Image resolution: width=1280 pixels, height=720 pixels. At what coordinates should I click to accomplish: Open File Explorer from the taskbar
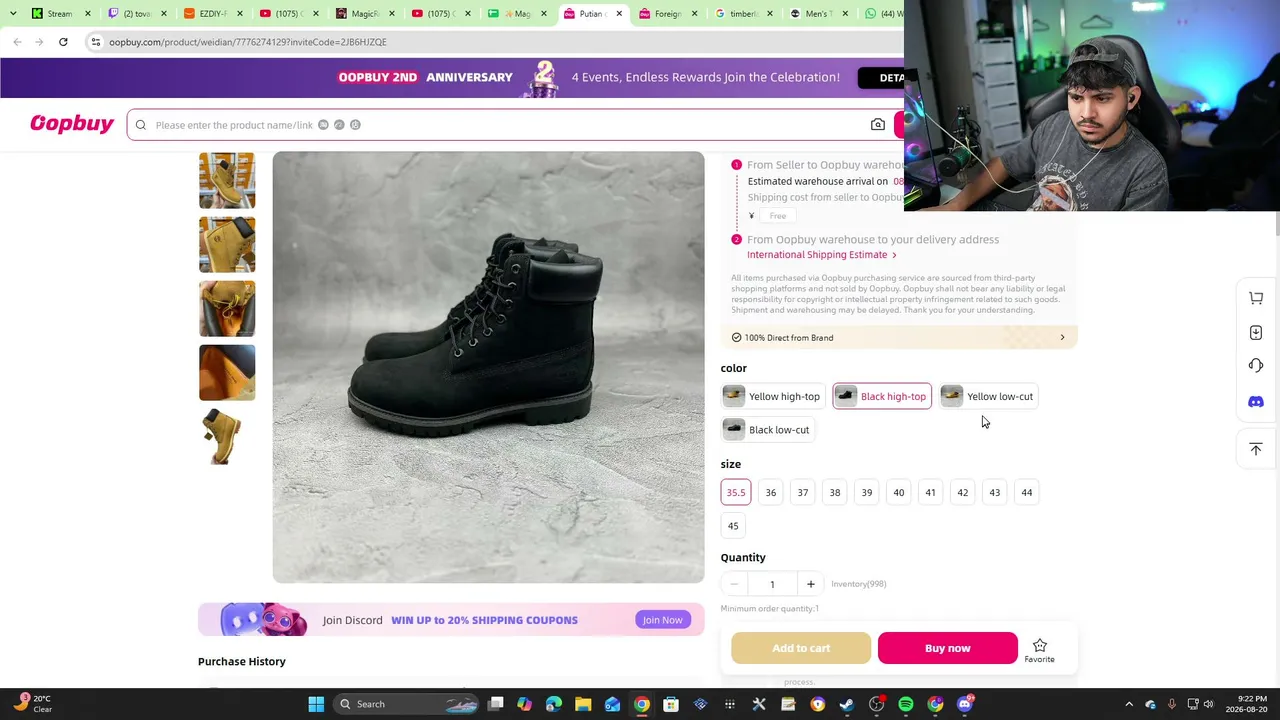click(x=583, y=704)
